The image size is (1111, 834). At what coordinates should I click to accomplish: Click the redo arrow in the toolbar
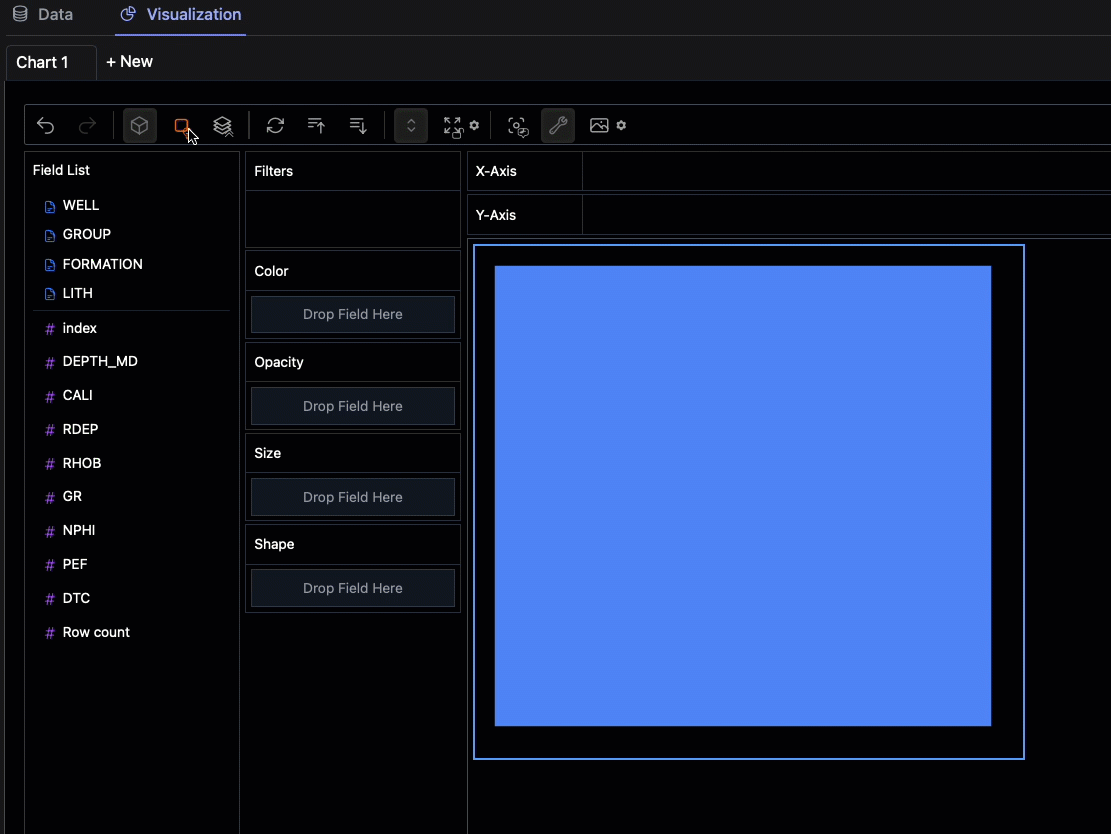(x=88, y=126)
